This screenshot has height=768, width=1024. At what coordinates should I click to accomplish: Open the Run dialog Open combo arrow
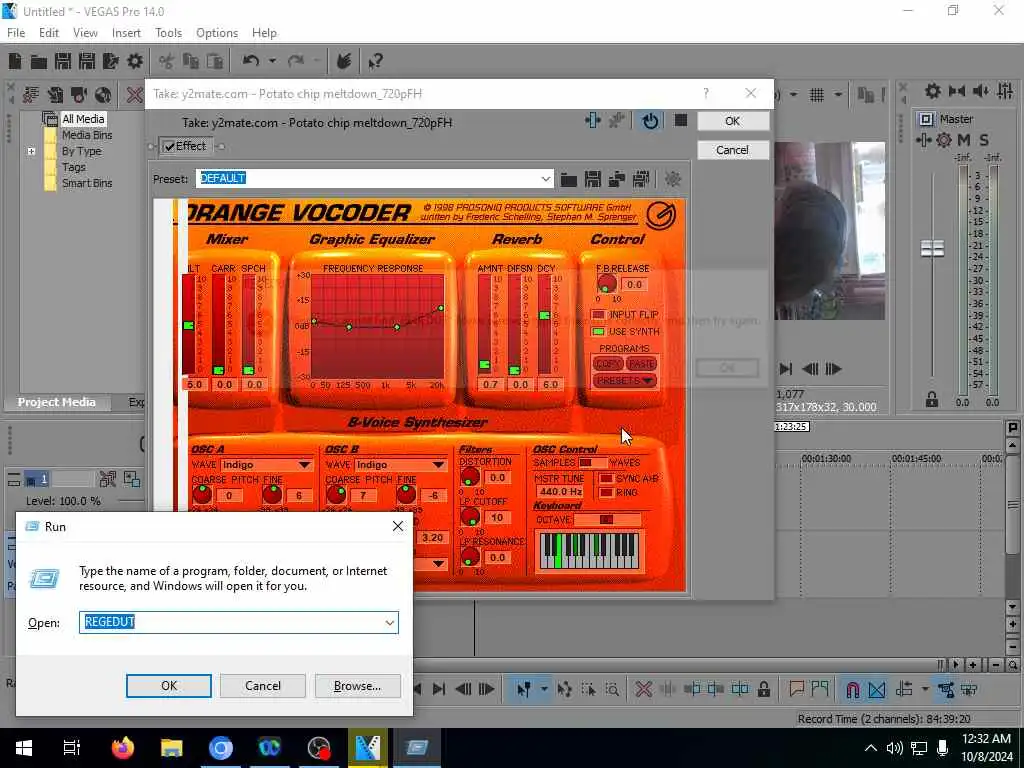coord(390,623)
